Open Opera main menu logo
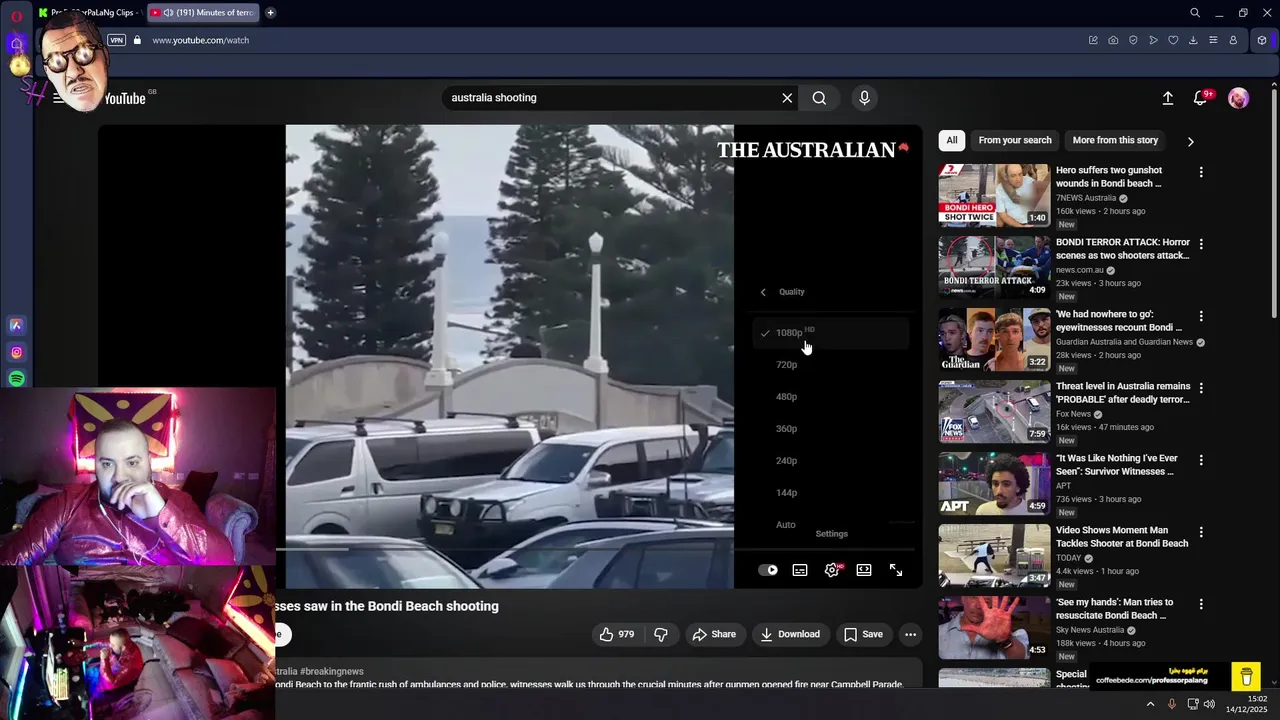The image size is (1280, 720). pos(16,15)
